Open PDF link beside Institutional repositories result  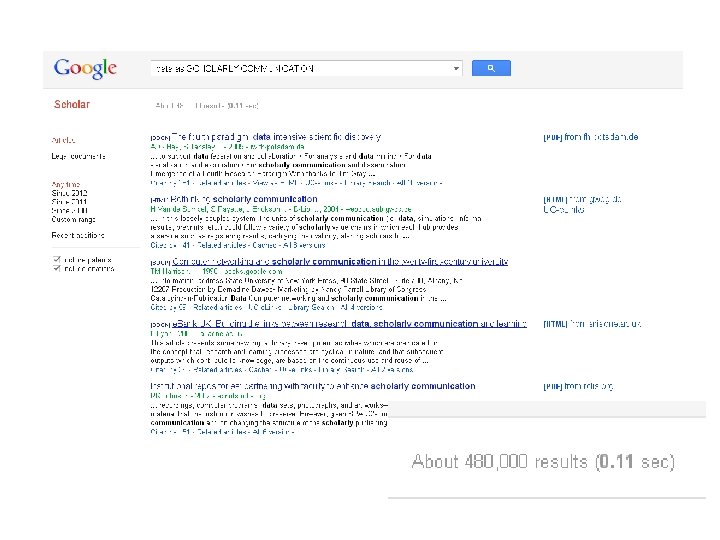578,386
